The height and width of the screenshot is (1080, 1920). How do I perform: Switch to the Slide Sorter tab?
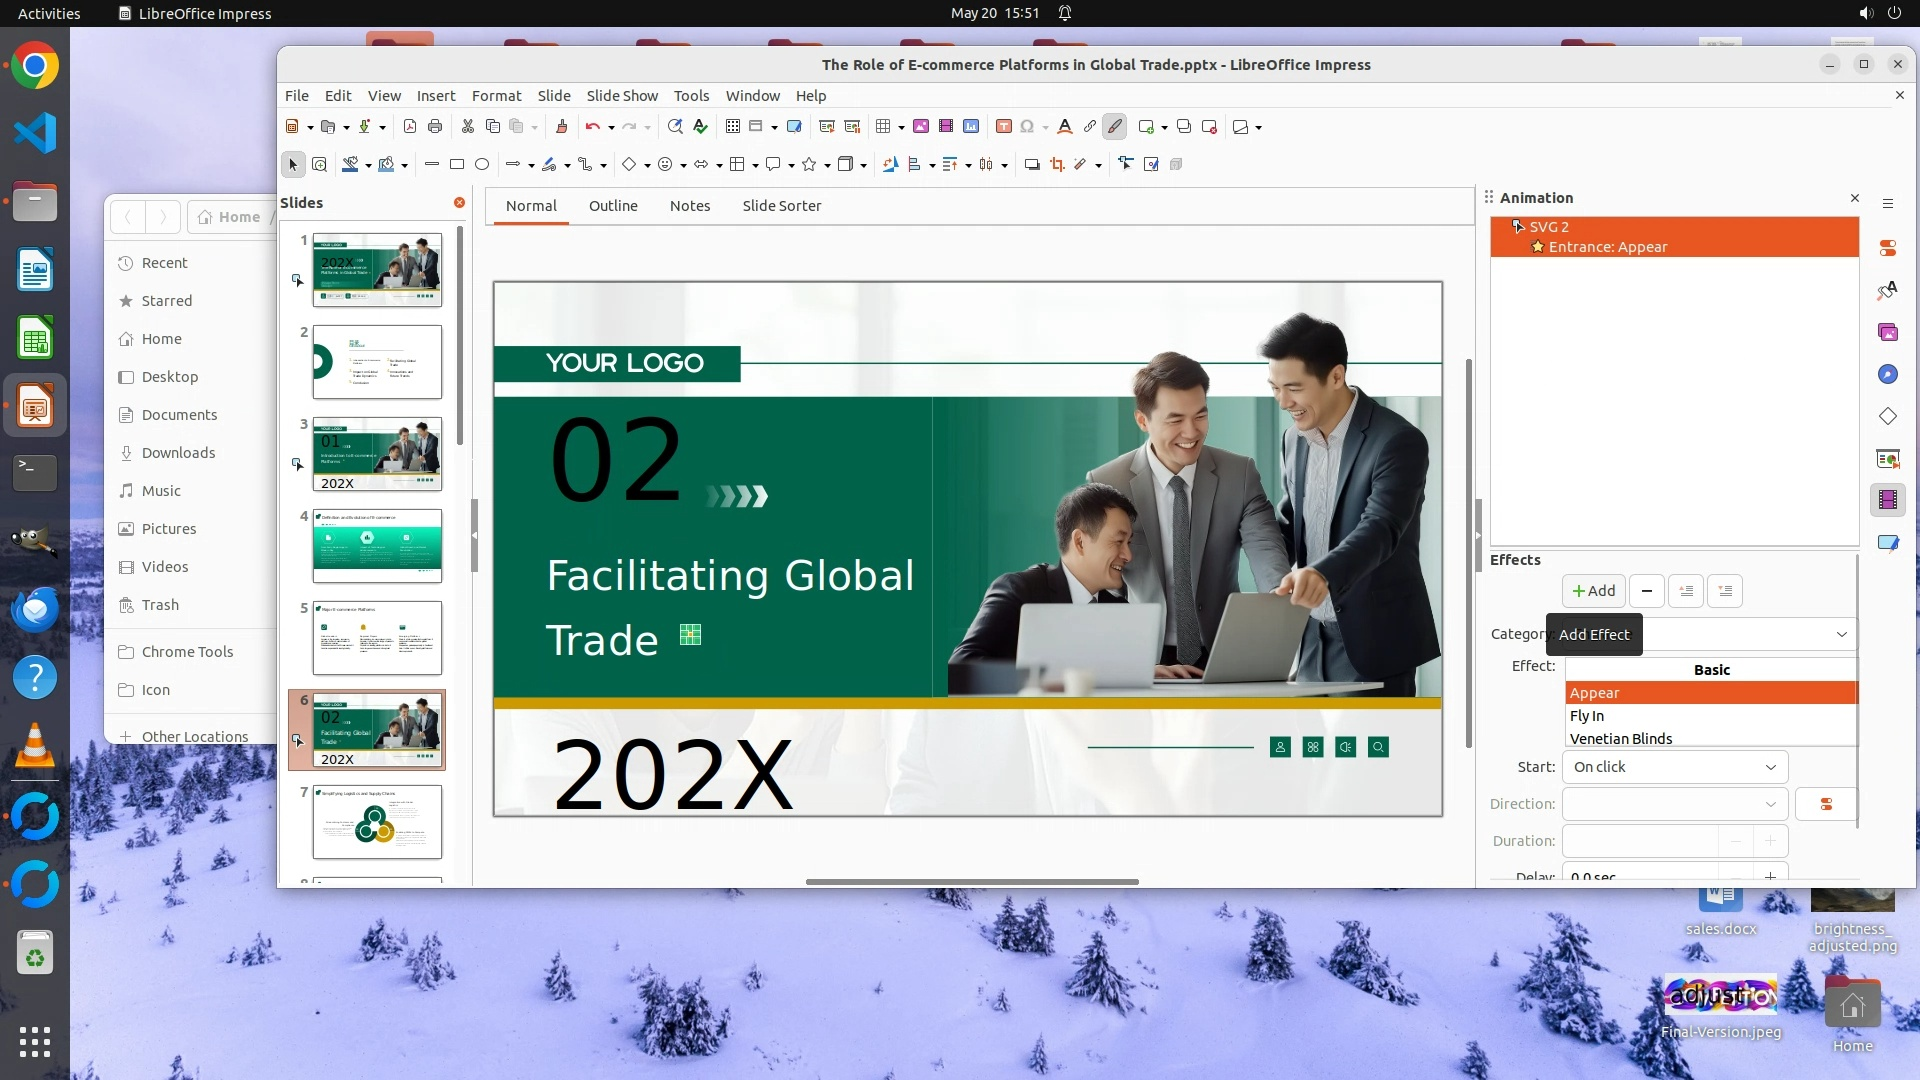click(x=781, y=206)
